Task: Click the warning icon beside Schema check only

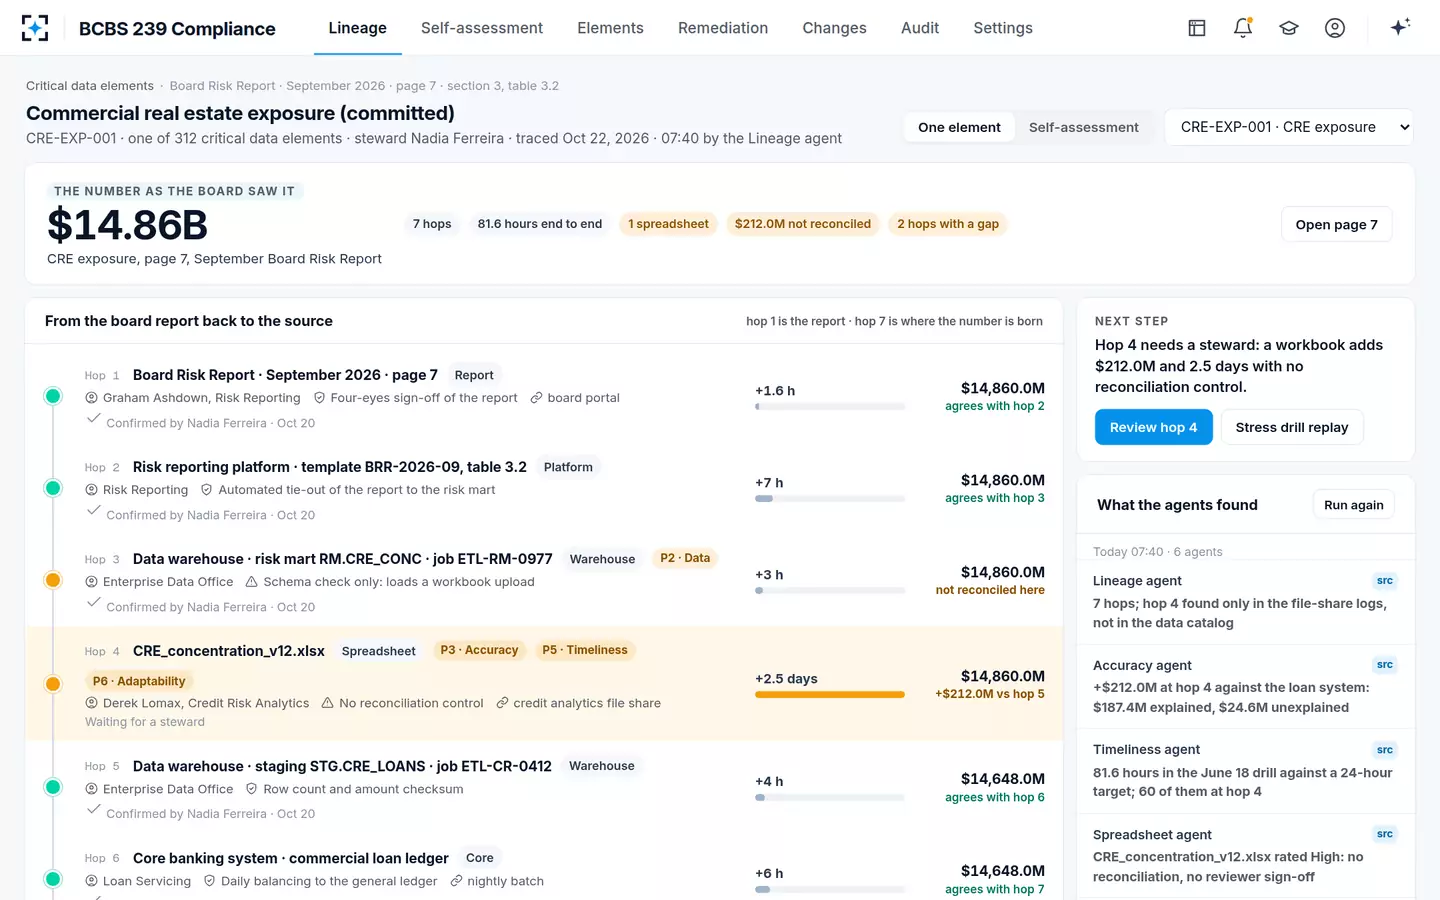Action: tap(252, 582)
